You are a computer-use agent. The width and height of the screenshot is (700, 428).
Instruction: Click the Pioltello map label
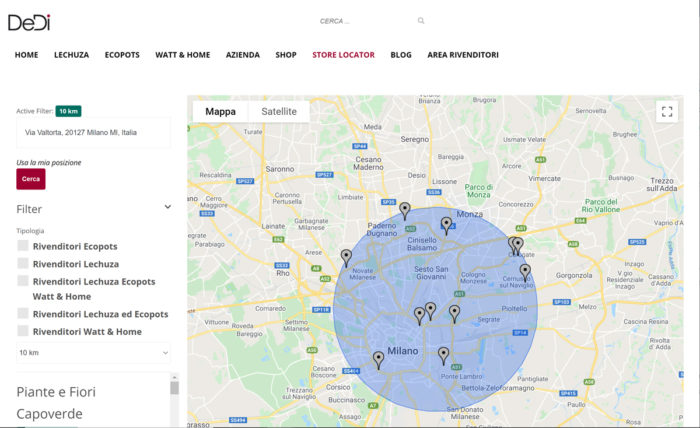[x=514, y=308]
